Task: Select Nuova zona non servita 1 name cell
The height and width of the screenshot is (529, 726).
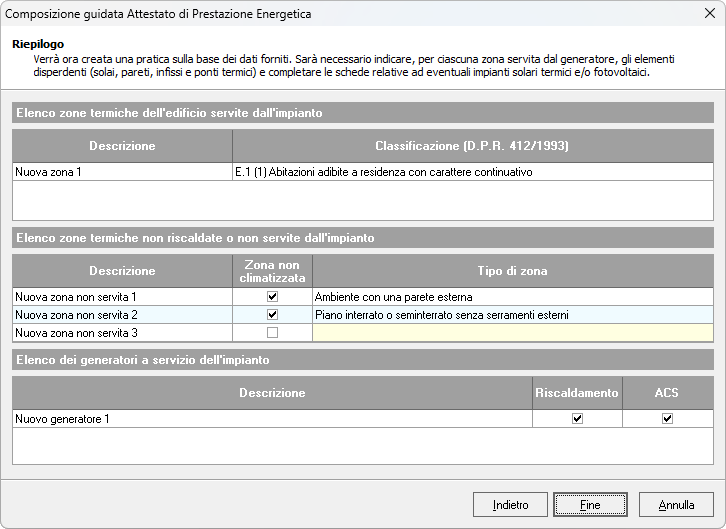Action: [x=122, y=297]
